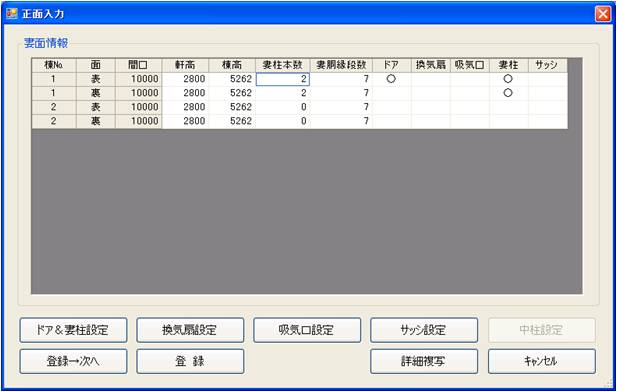This screenshot has height=392, width=617.
Task: Click 軒高 value 2800 in row 2 表
Action: (185, 107)
